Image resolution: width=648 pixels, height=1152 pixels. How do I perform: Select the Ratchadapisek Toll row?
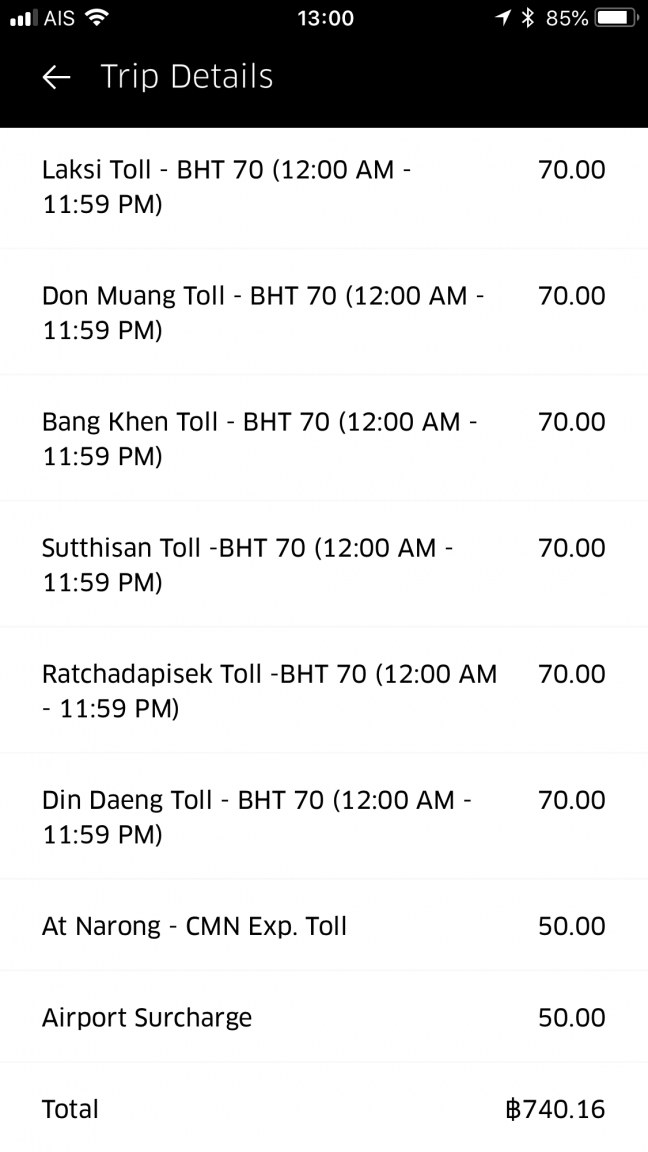coord(324,690)
